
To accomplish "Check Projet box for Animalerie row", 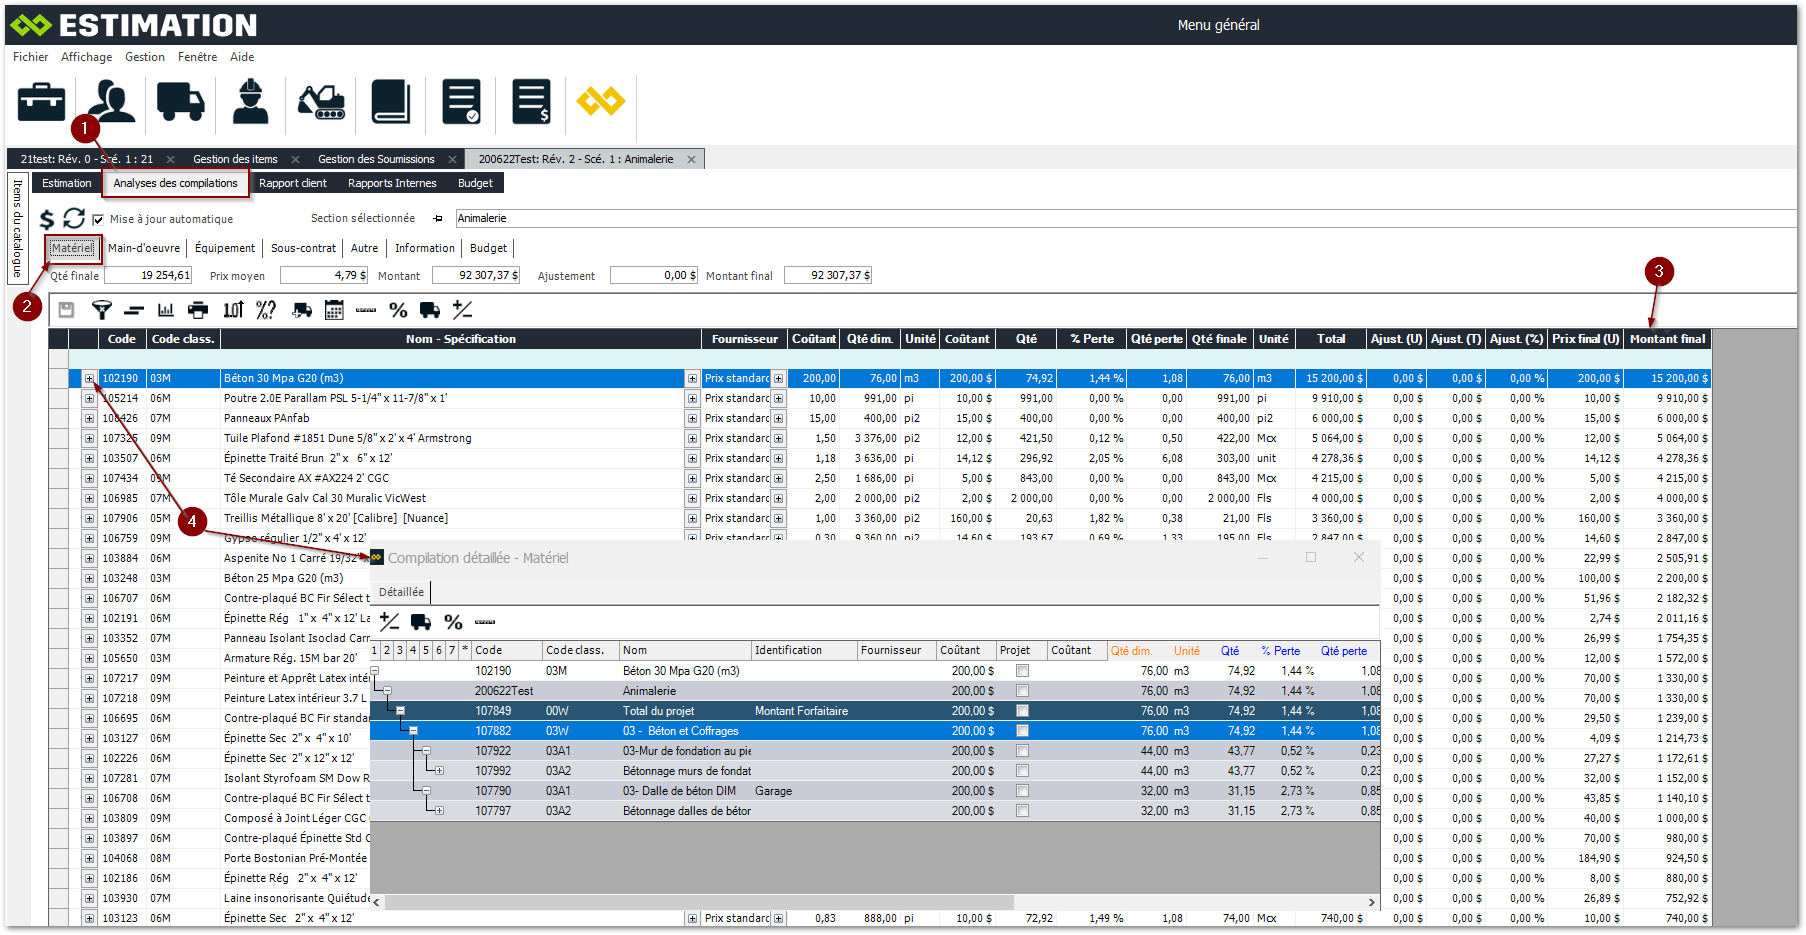I will 1022,691.
